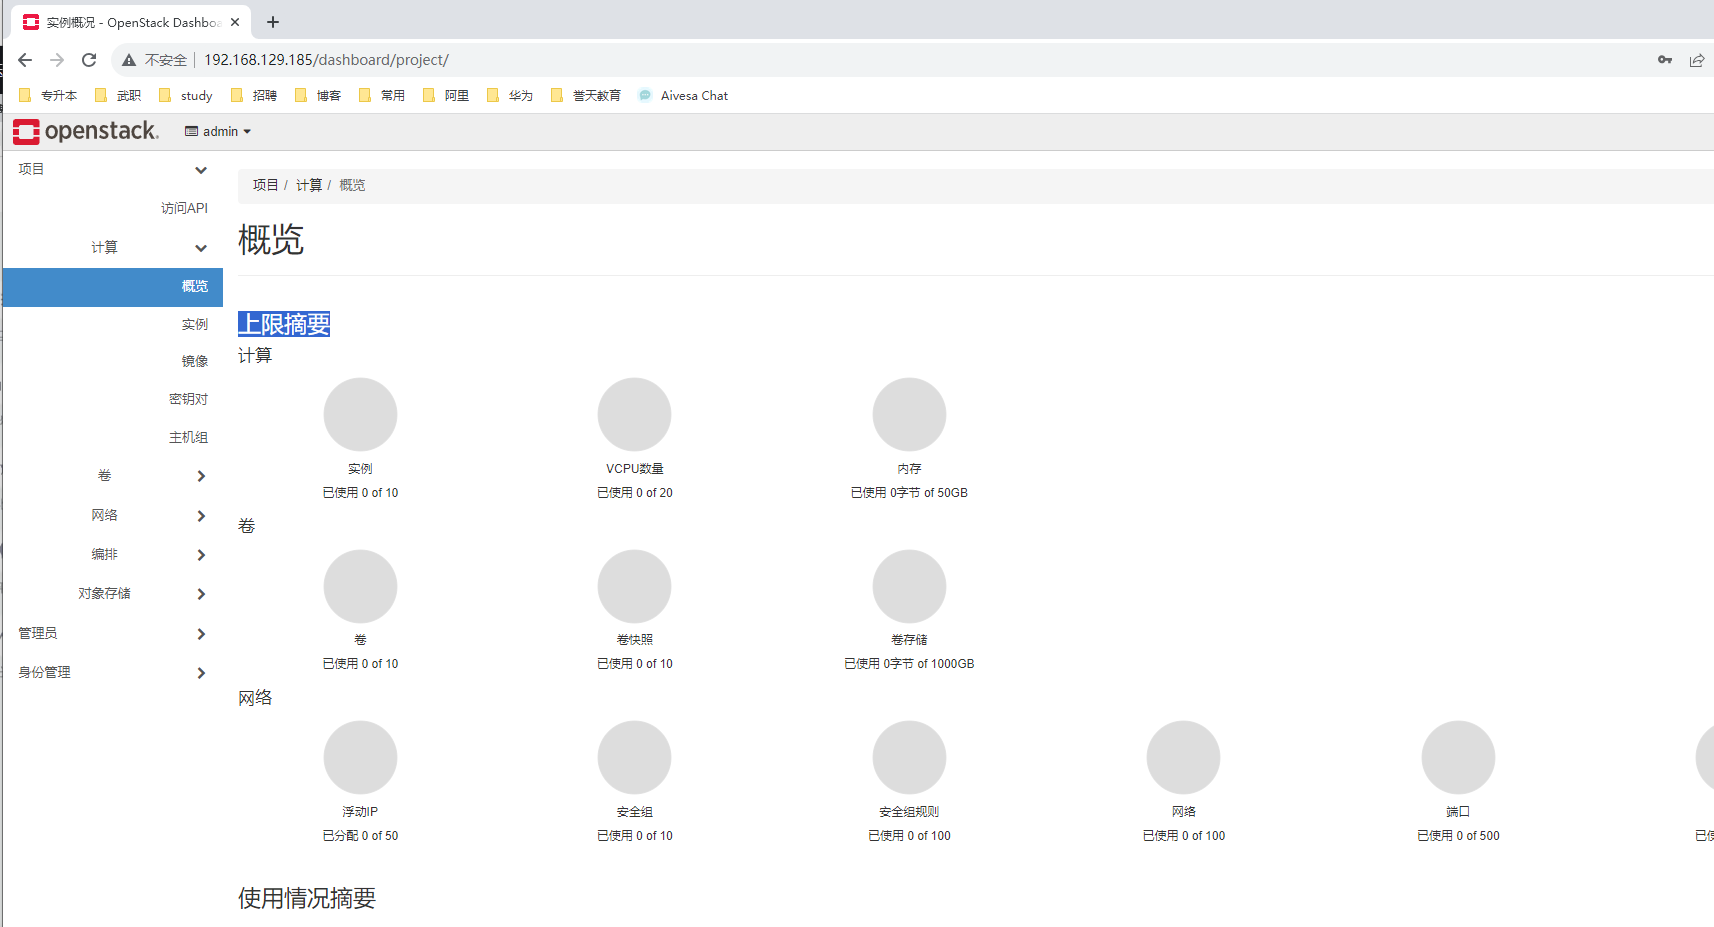Click the 卷快照 quota pie chart
This screenshot has height=927, width=1714.
click(634, 586)
